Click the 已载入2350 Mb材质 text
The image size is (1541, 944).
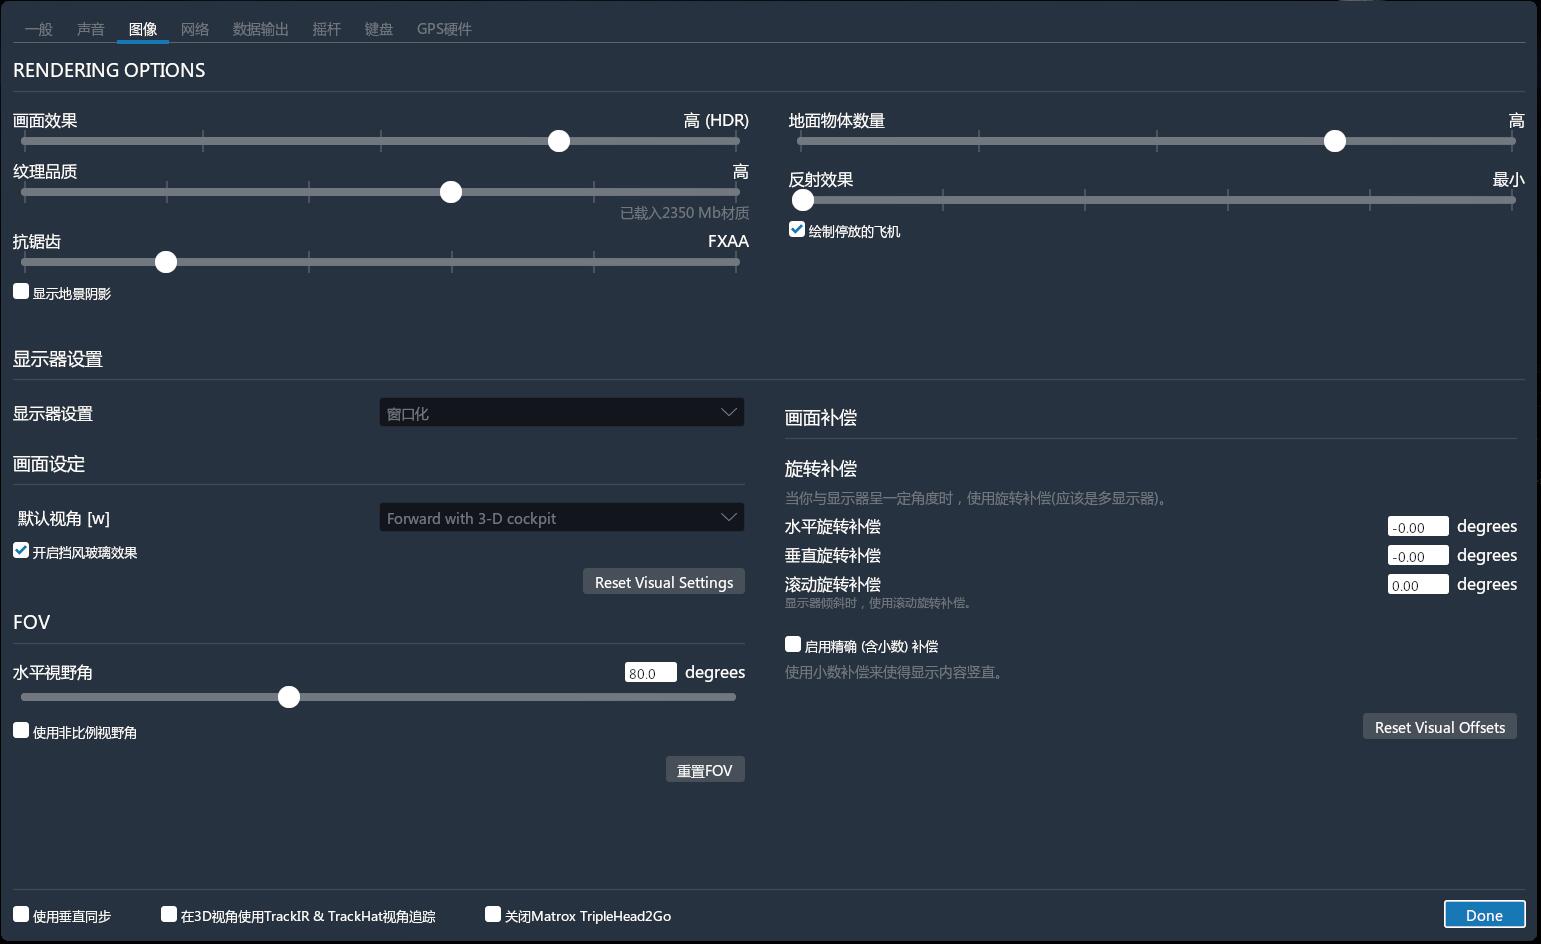684,213
